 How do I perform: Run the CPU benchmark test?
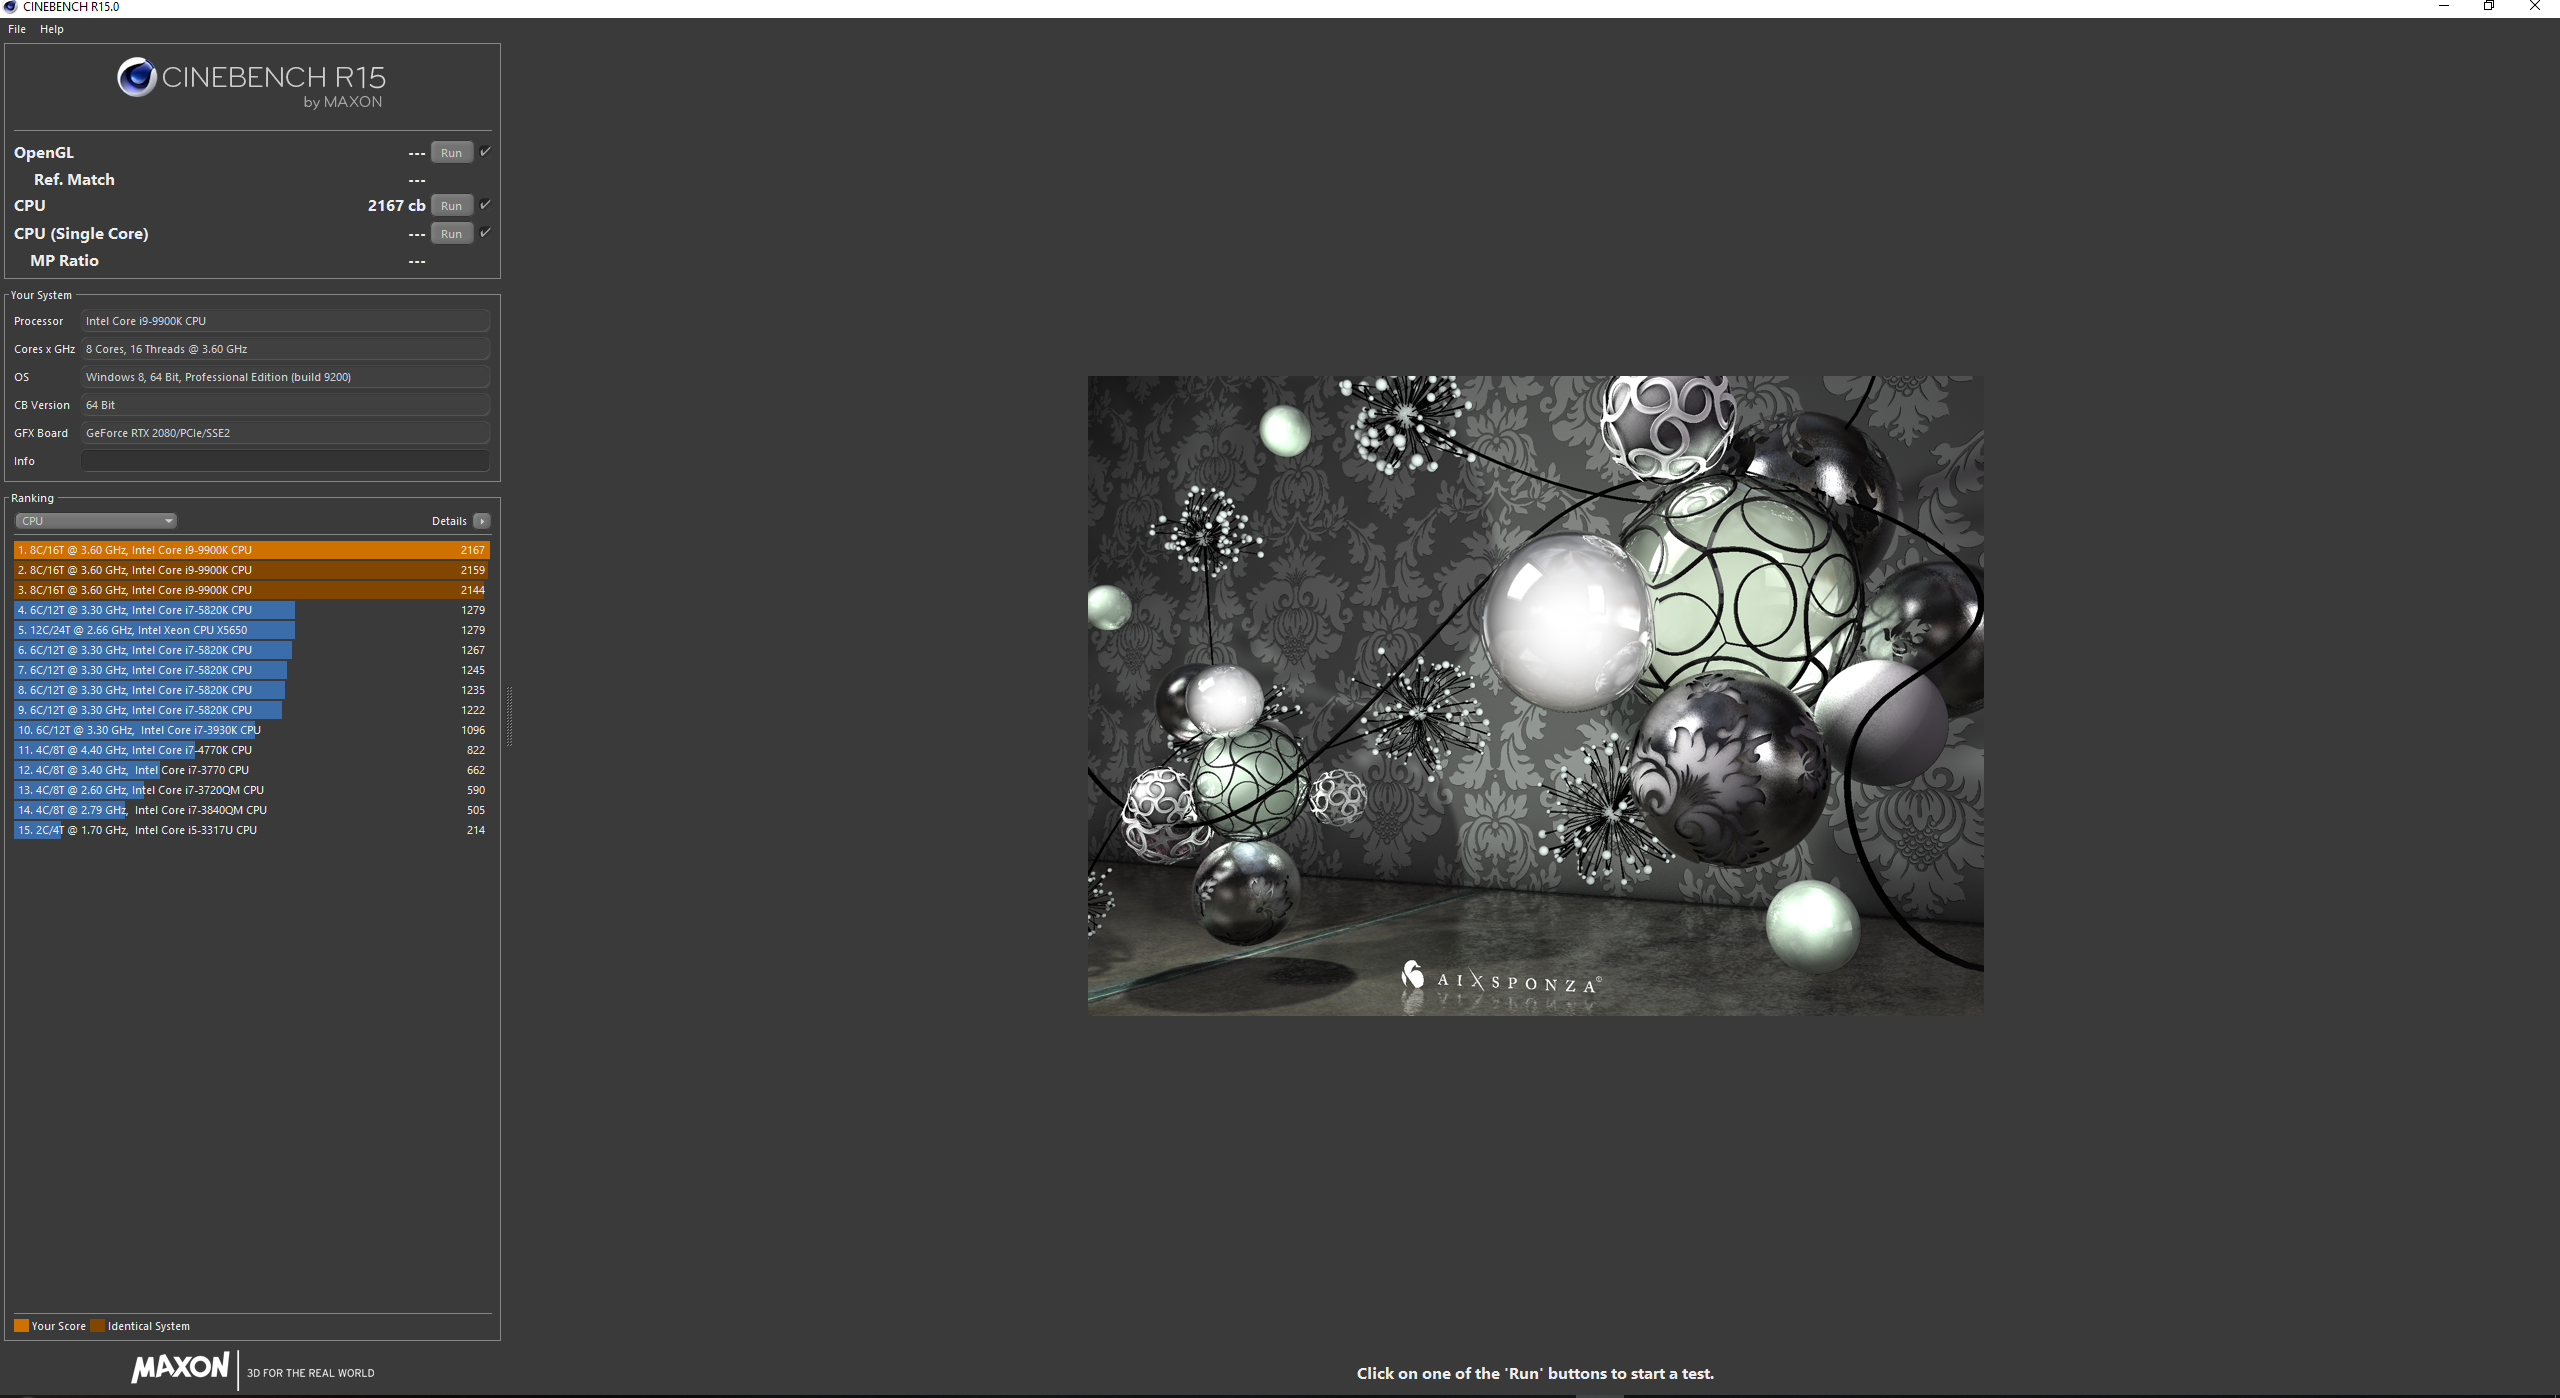[451, 206]
